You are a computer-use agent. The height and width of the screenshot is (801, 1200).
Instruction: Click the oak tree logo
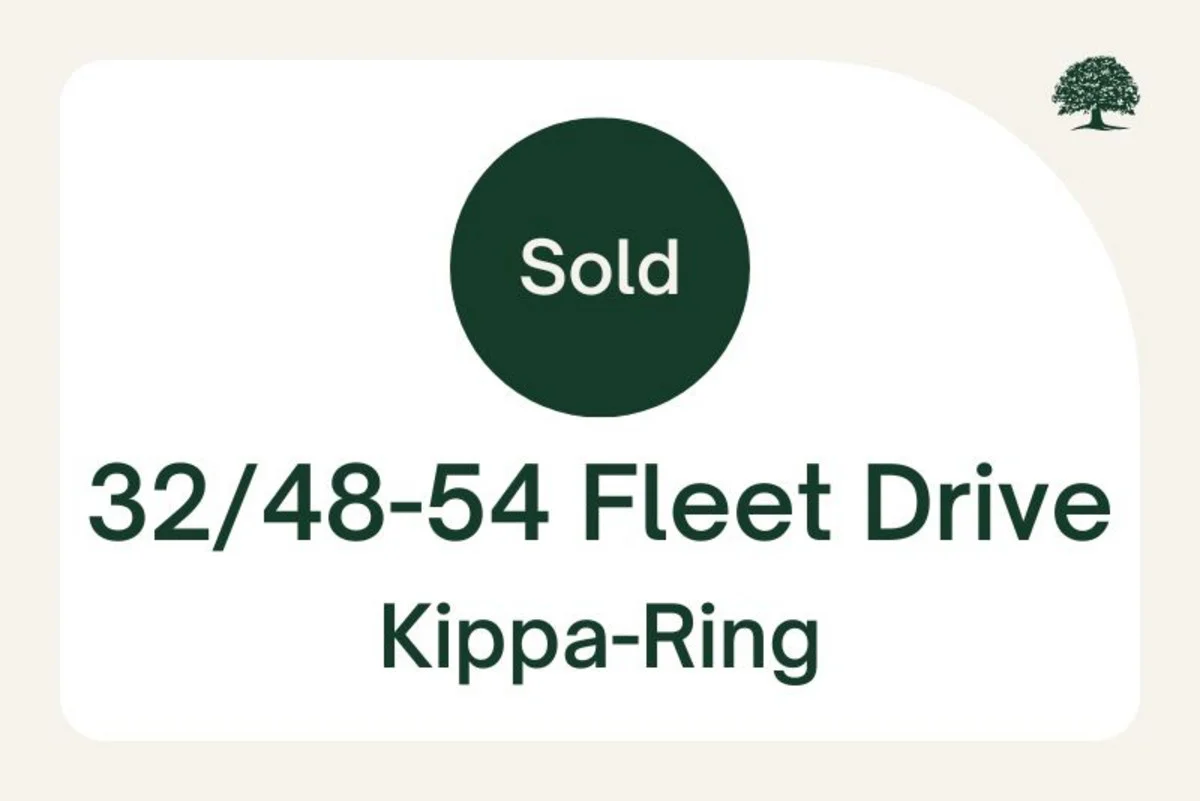1096,91
